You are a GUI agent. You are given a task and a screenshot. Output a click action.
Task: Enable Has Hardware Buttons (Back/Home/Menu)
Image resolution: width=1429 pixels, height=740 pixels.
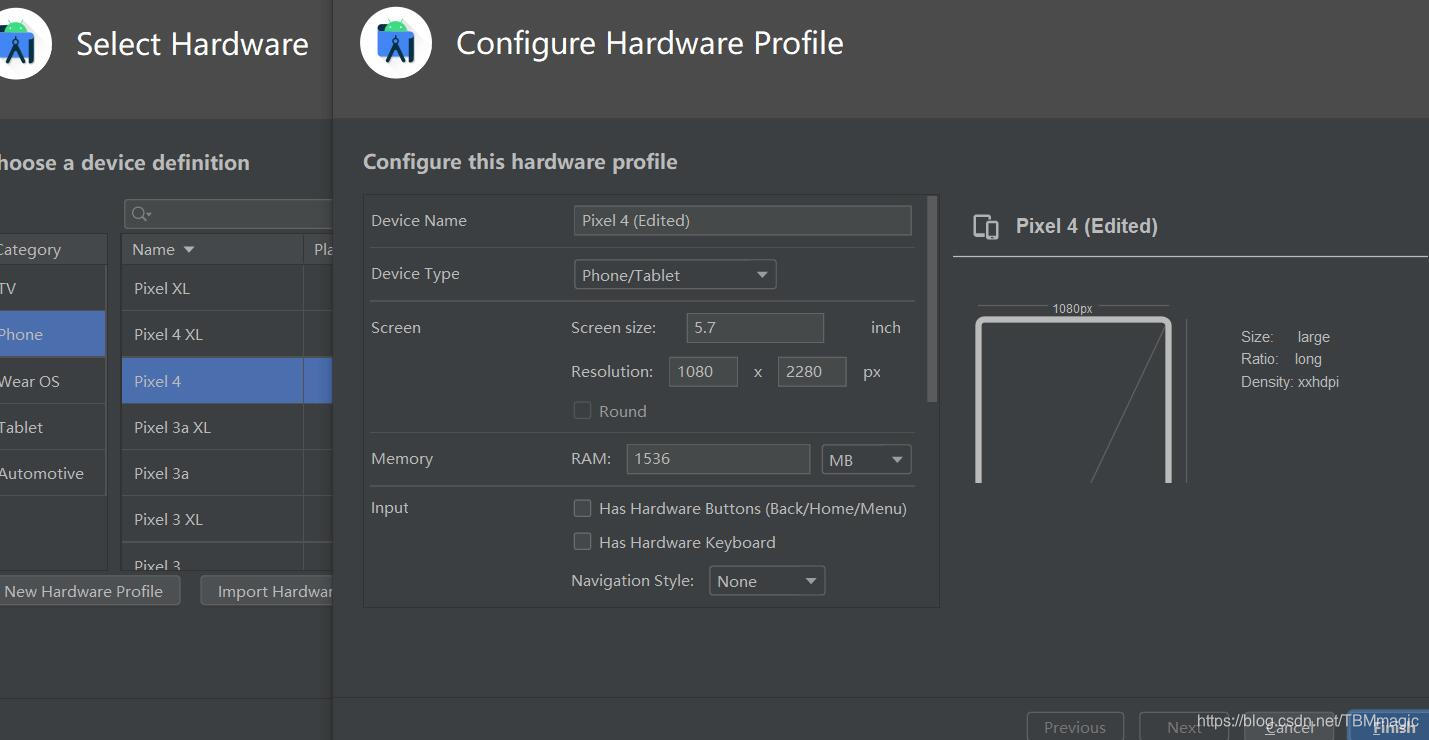582,508
